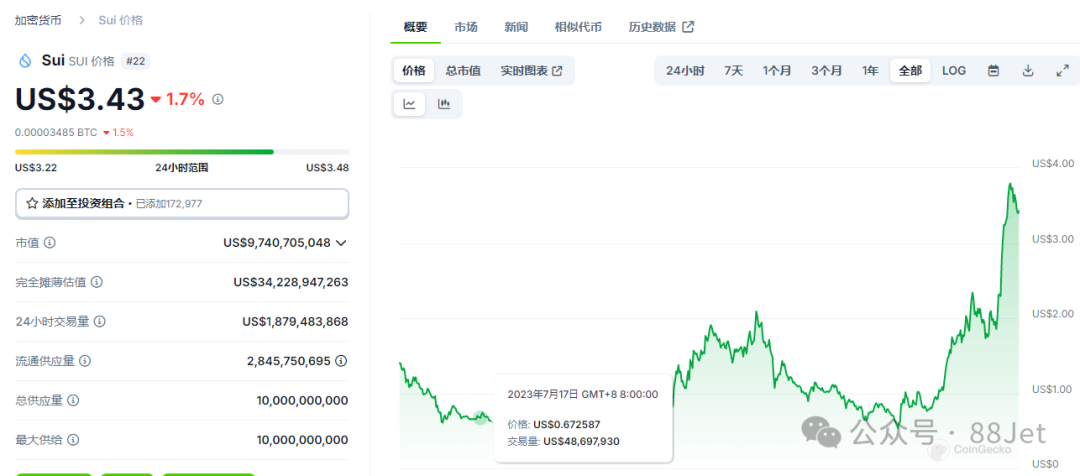Open the 相似代币 tab
Image resolution: width=1080 pixels, height=476 pixels.
tap(579, 27)
